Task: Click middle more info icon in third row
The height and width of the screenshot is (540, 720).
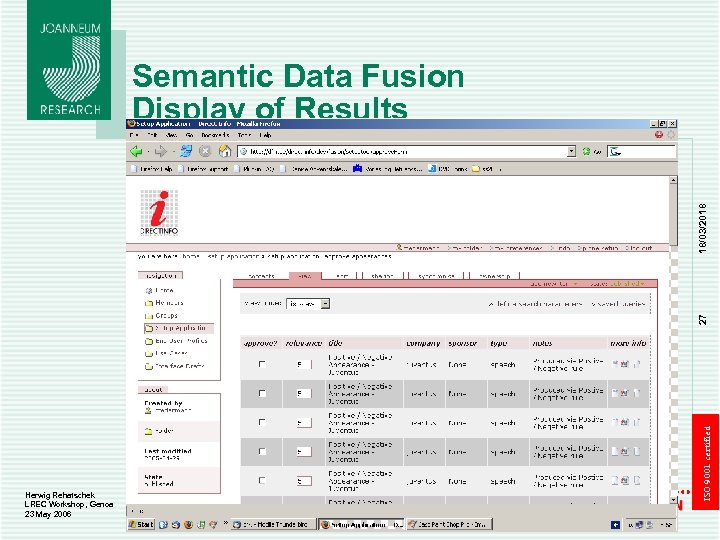Action: [x=625, y=422]
